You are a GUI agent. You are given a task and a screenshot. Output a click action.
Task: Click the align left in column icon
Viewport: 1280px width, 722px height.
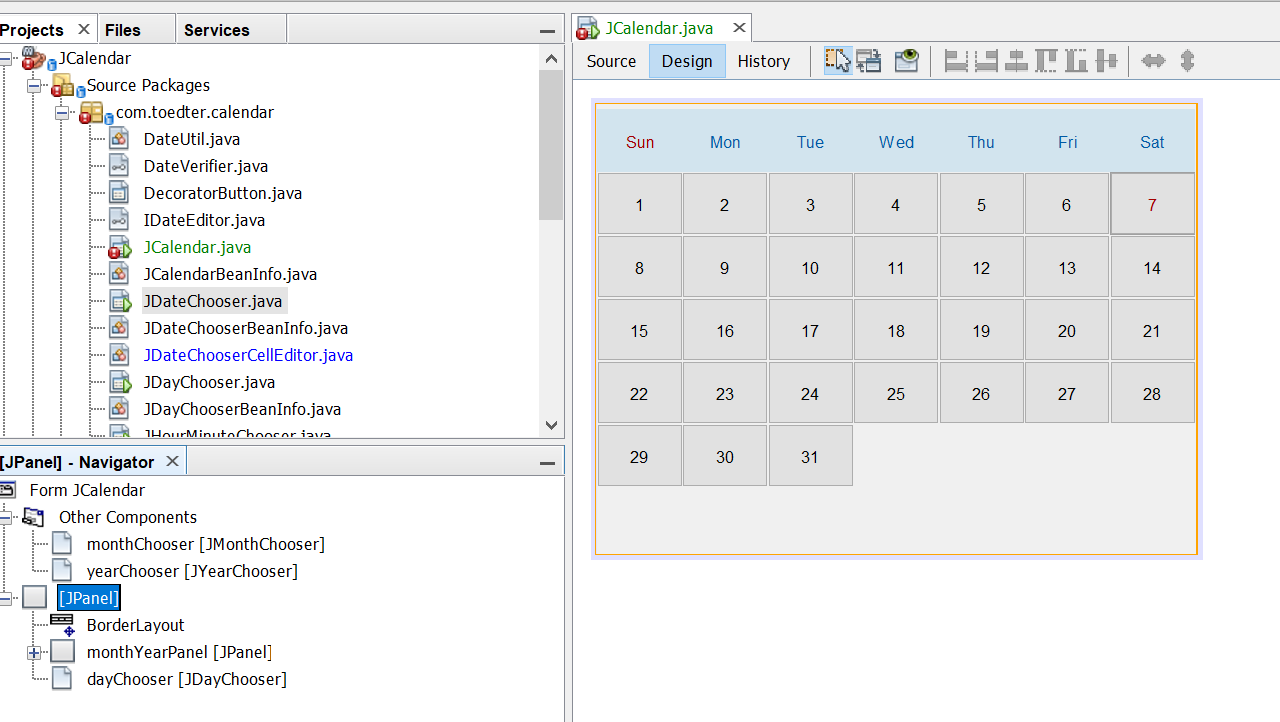pyautogui.click(x=956, y=61)
